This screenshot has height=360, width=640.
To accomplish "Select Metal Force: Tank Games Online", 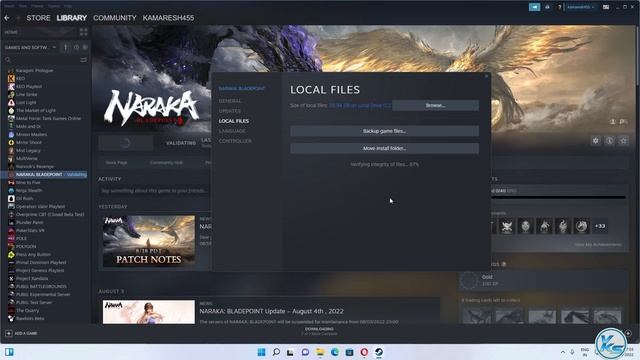I will [48, 118].
